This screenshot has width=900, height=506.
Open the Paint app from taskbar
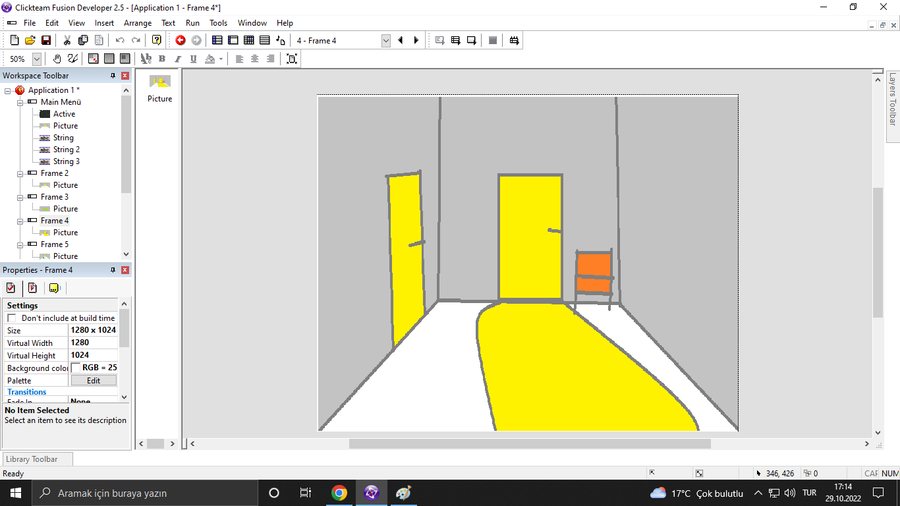point(404,493)
